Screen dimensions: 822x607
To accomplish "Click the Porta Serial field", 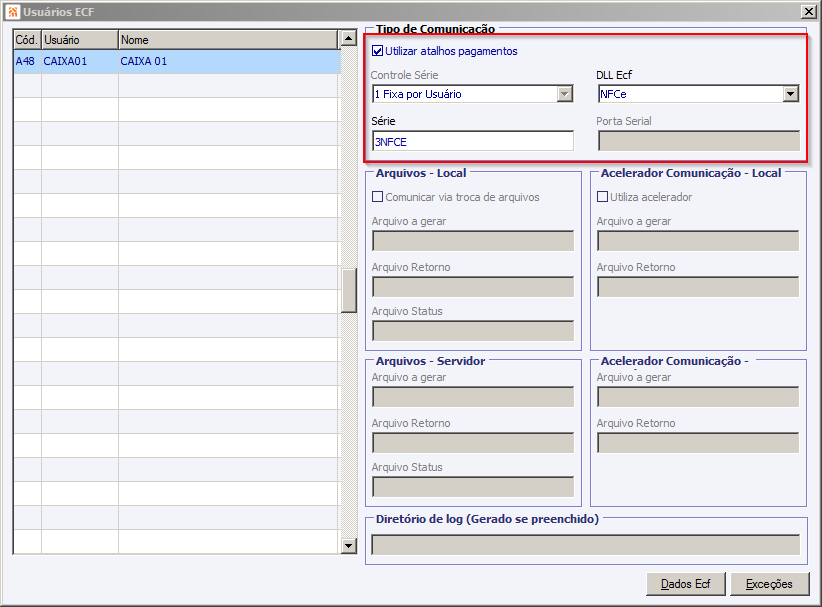I will click(699, 142).
